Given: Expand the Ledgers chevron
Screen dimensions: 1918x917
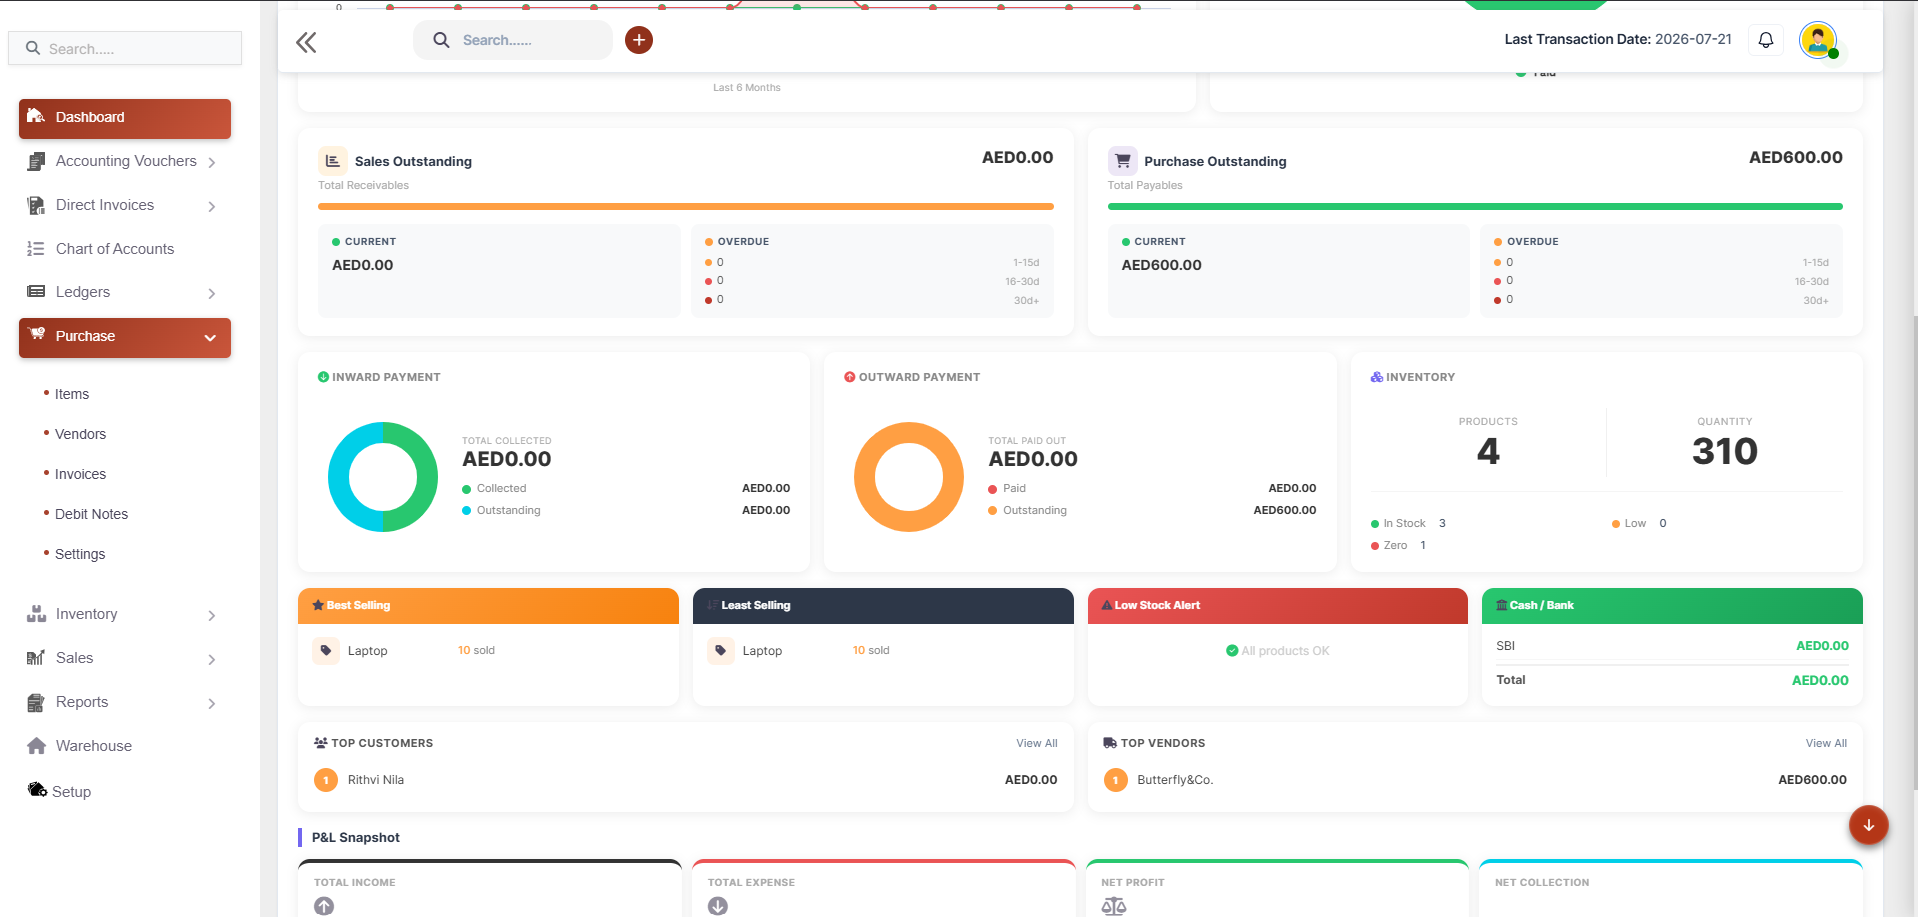Looking at the screenshot, I should pyautogui.click(x=212, y=293).
